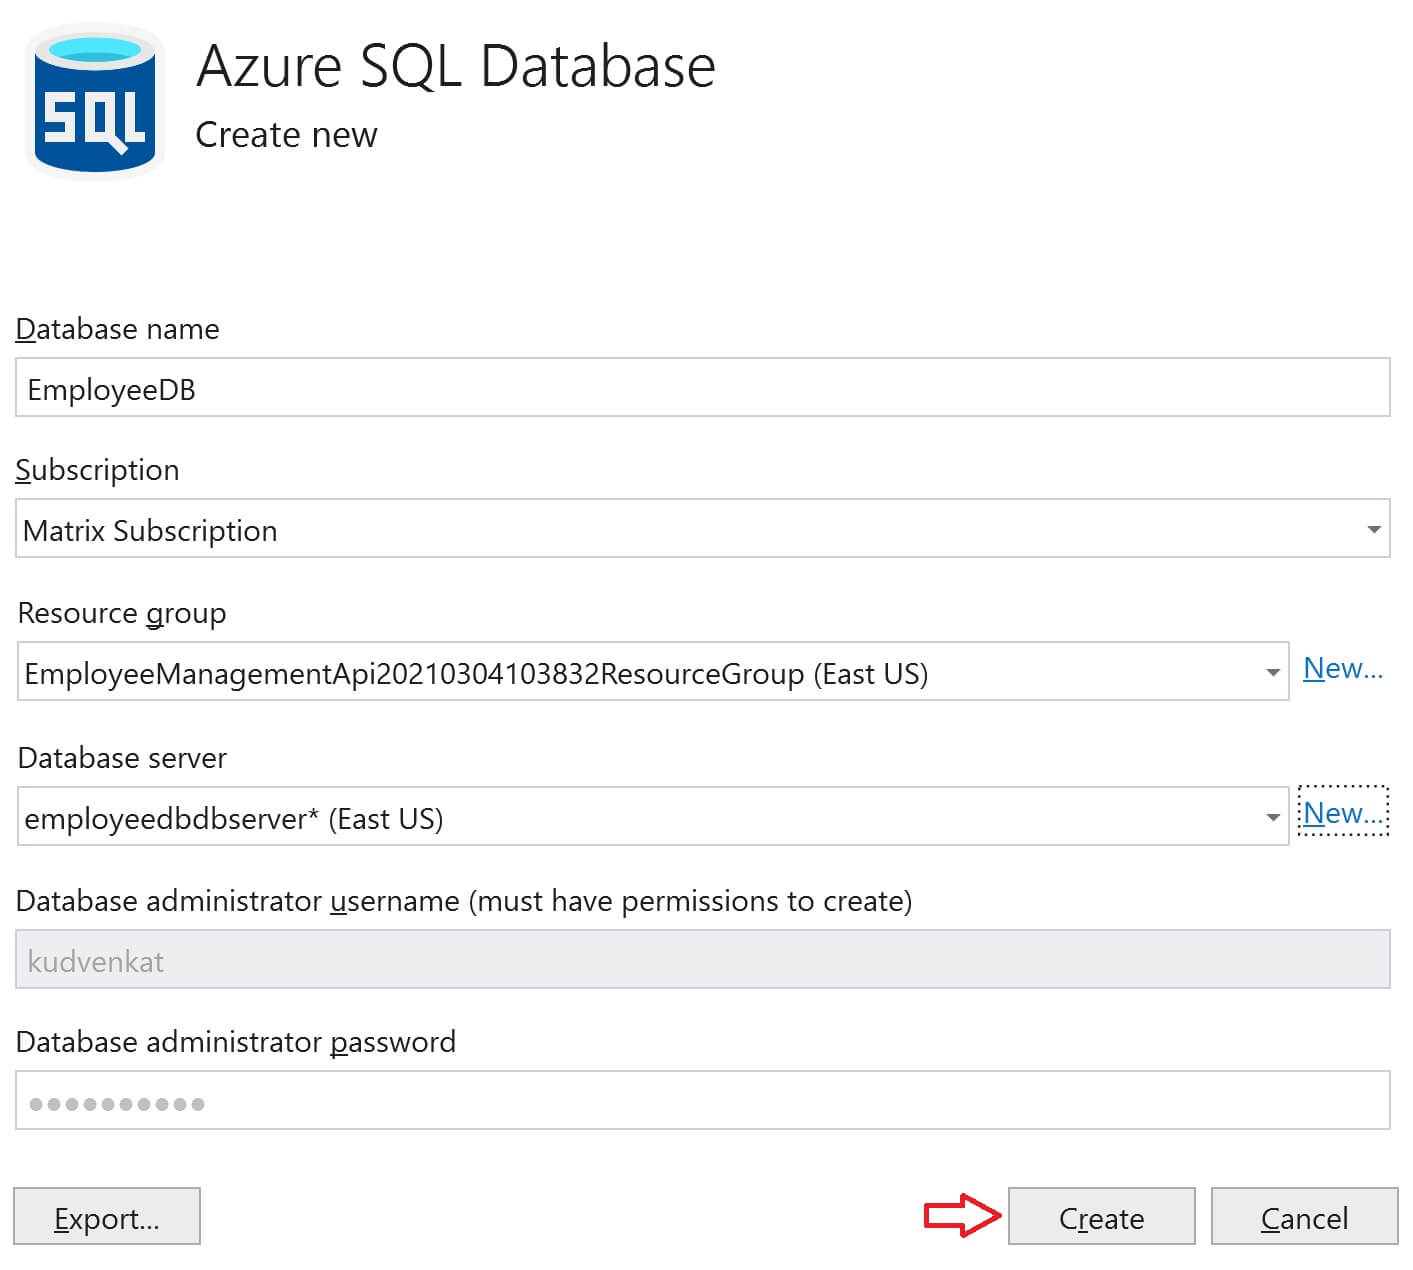Open the Database server dropdown
1413x1270 pixels.
tap(653, 816)
